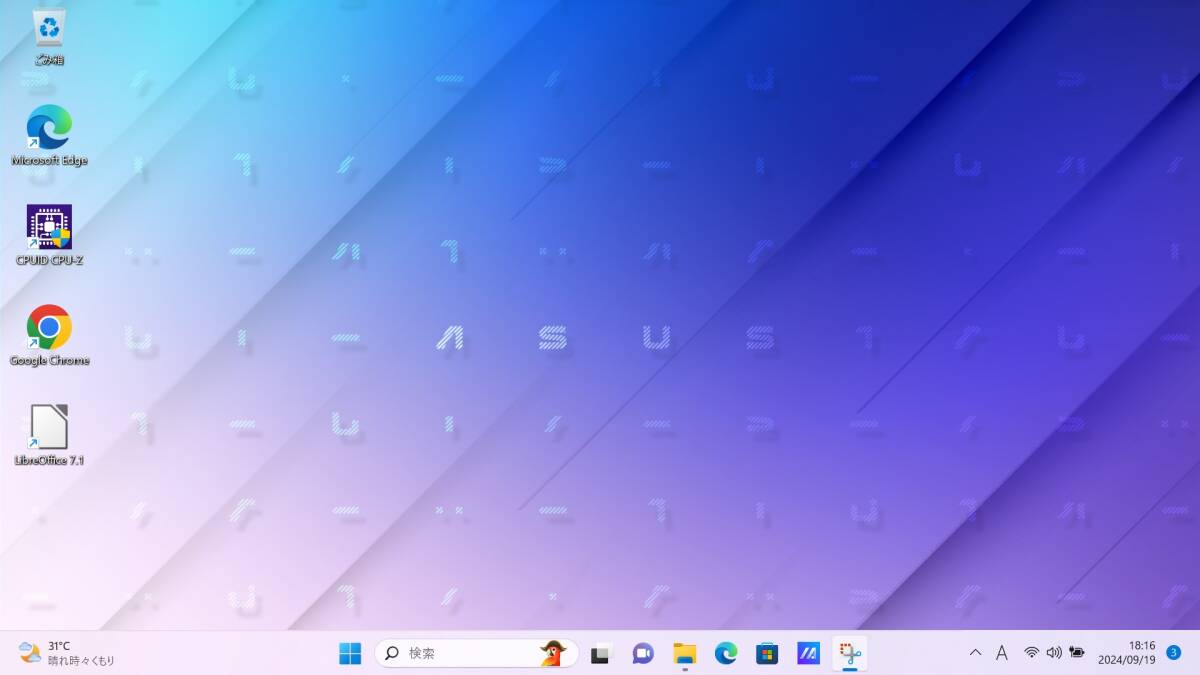
Task: Open Microsoft Store from the taskbar
Action: tap(767, 654)
